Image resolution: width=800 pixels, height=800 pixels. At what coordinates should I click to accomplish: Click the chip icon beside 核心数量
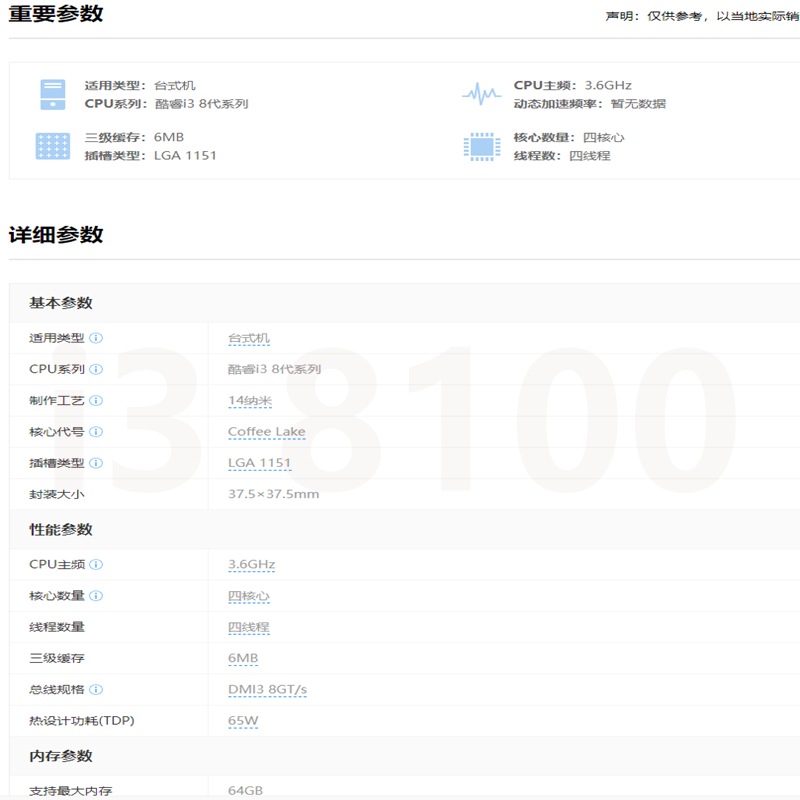(x=482, y=146)
